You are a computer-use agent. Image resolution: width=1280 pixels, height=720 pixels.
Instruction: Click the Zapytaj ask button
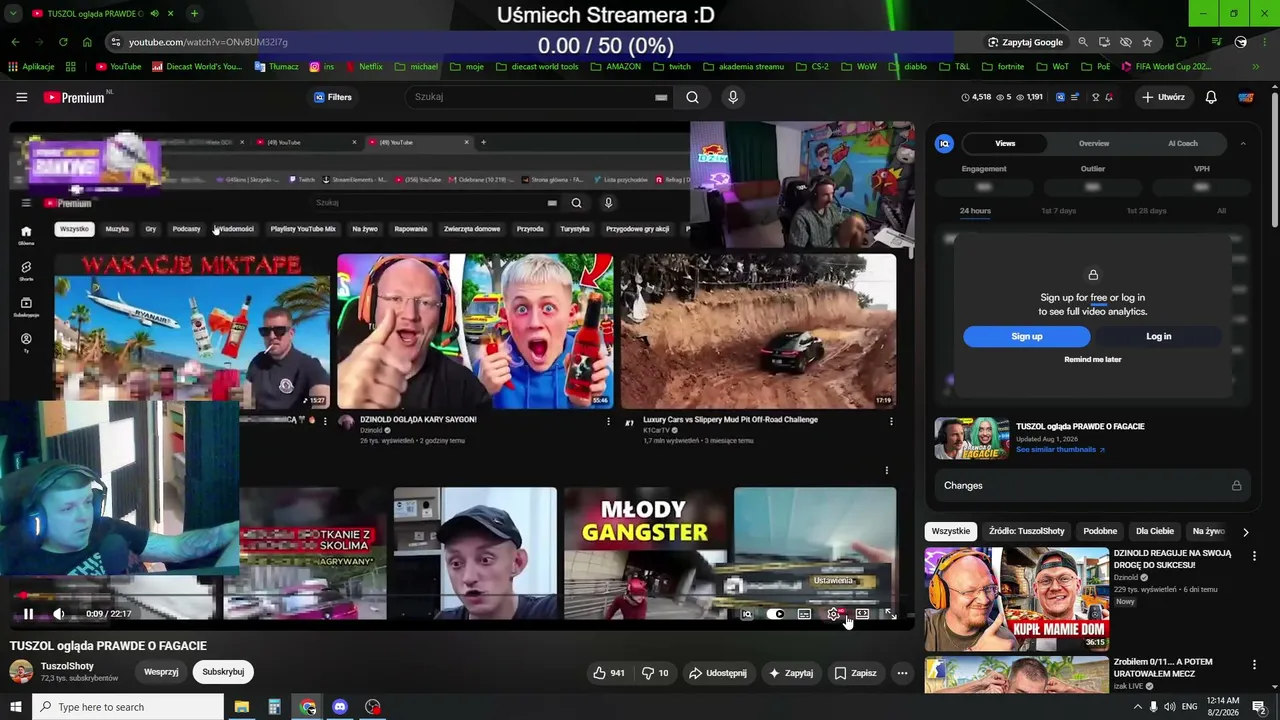click(x=791, y=673)
